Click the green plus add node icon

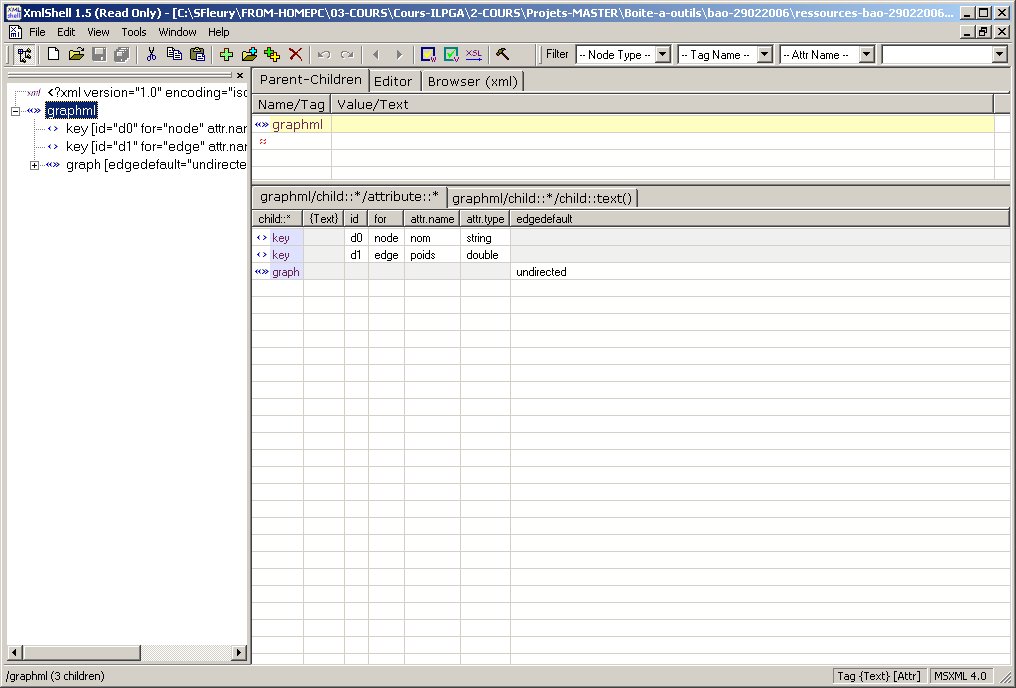click(227, 55)
